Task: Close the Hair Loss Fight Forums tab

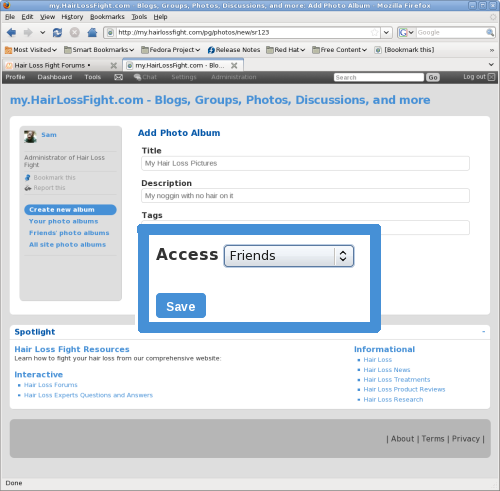Action: coord(114,65)
